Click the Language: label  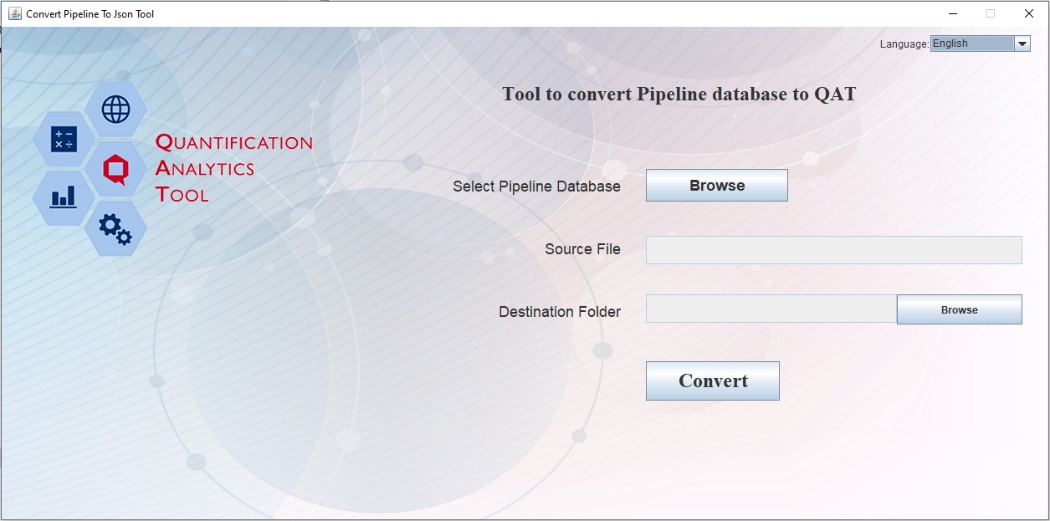[904, 44]
